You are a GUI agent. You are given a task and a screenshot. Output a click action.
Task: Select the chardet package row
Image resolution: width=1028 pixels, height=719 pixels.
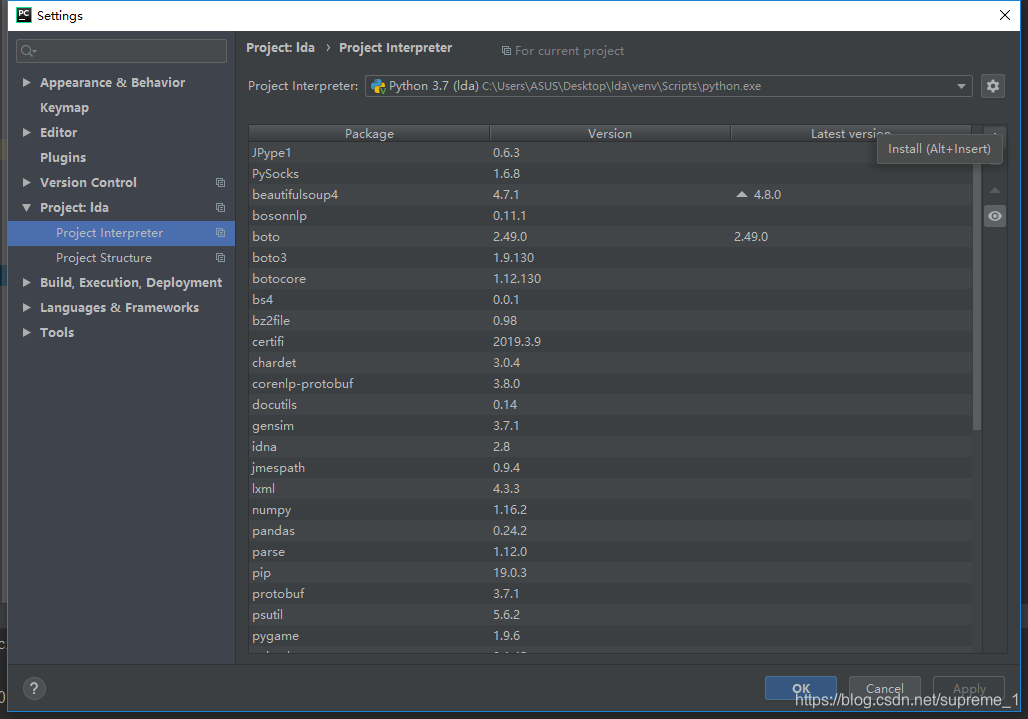(x=610, y=362)
